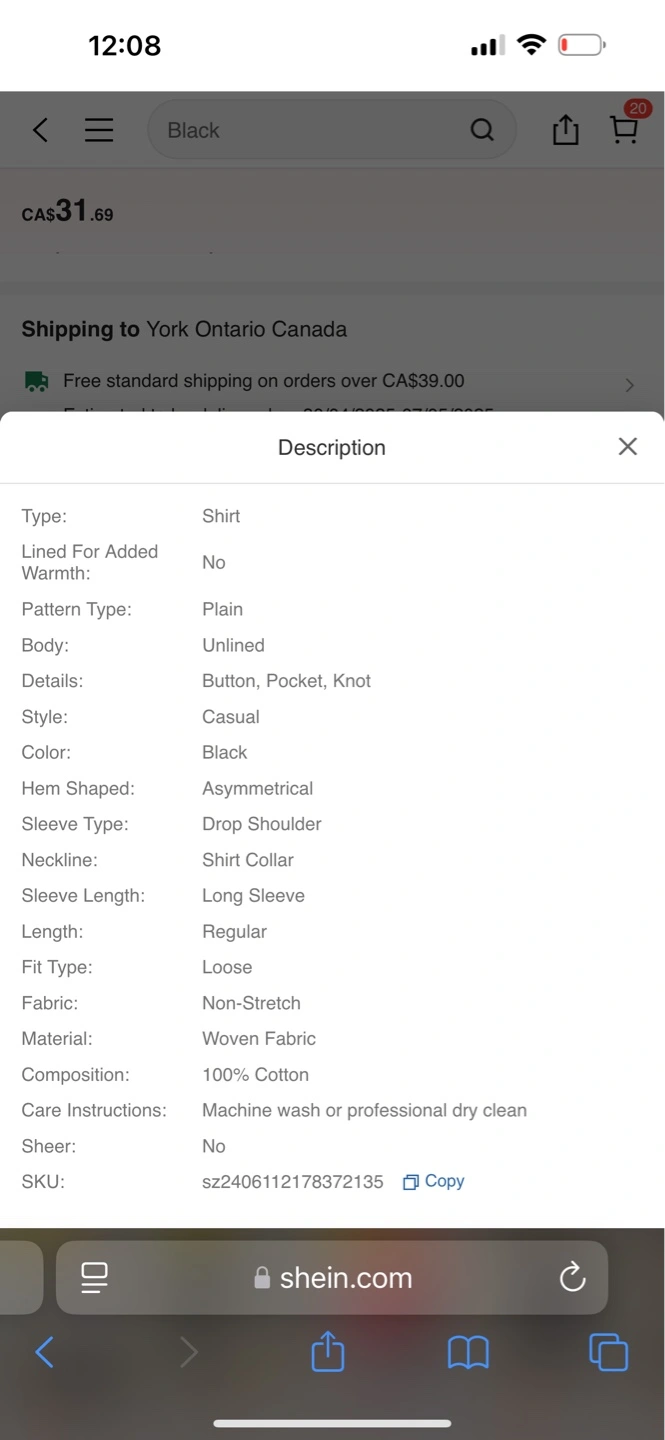Go back using Safari's bottom toolbar arrow
Screen dimensions: 665x1440
[x=45, y=1353]
